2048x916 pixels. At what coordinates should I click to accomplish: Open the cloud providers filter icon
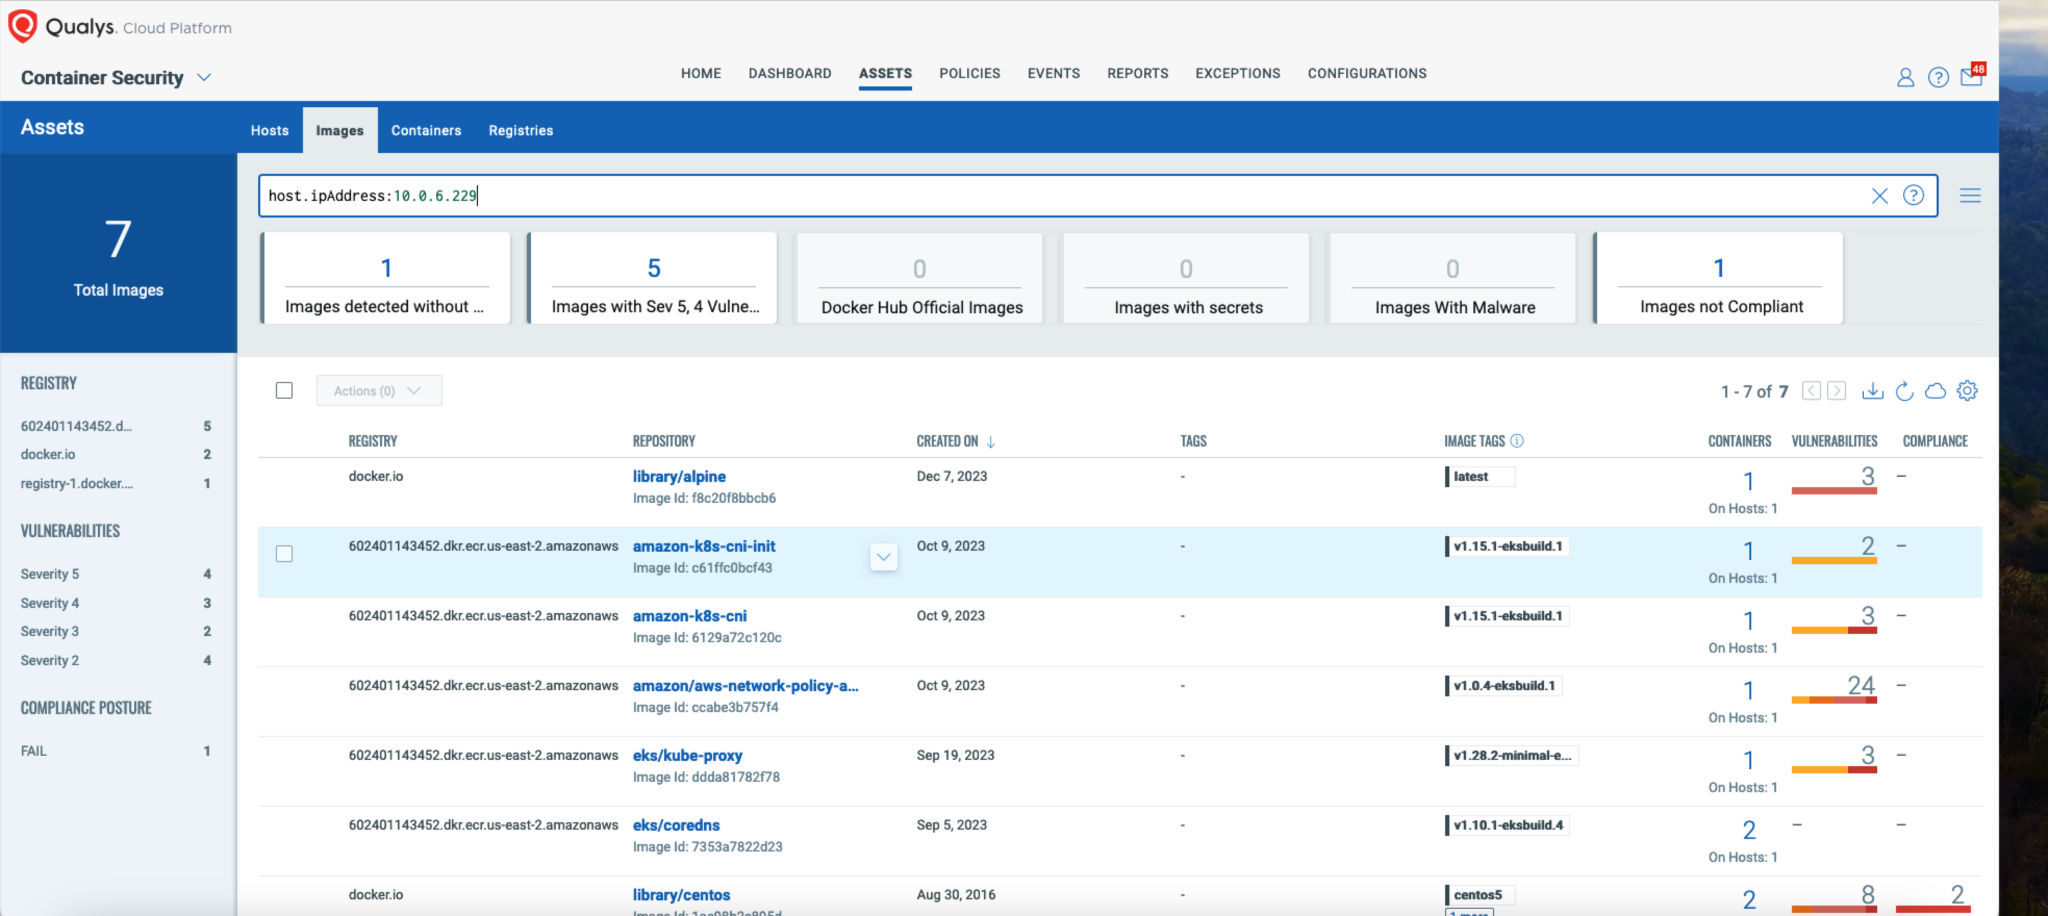pyautogui.click(x=1936, y=391)
